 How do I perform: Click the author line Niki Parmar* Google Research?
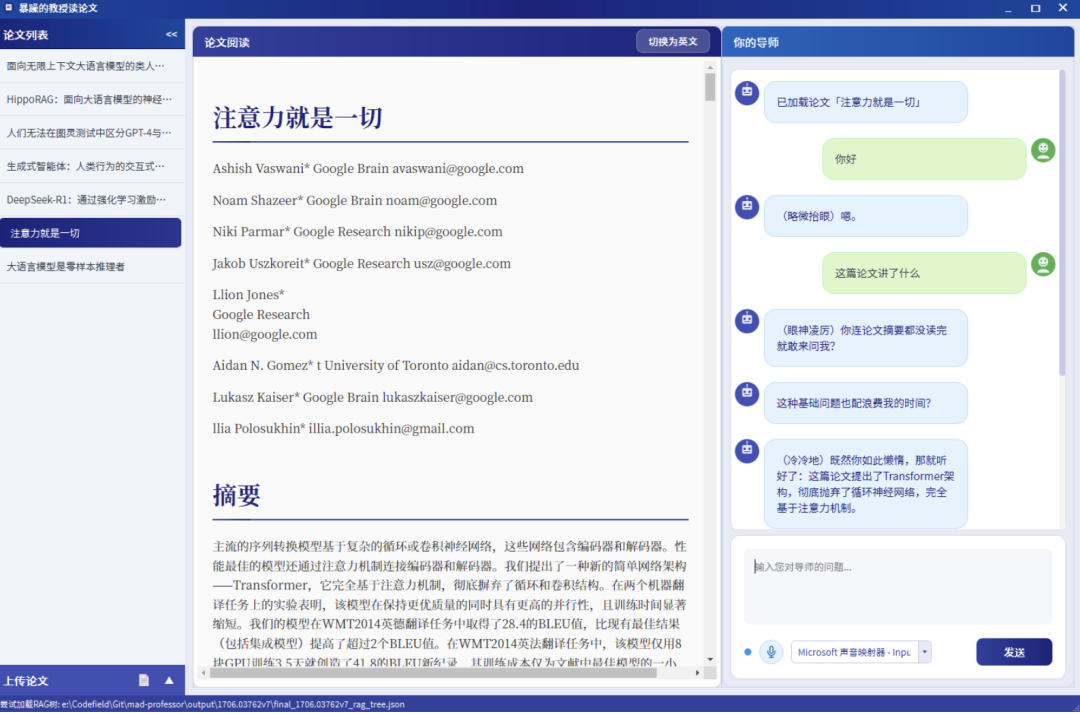(x=357, y=232)
